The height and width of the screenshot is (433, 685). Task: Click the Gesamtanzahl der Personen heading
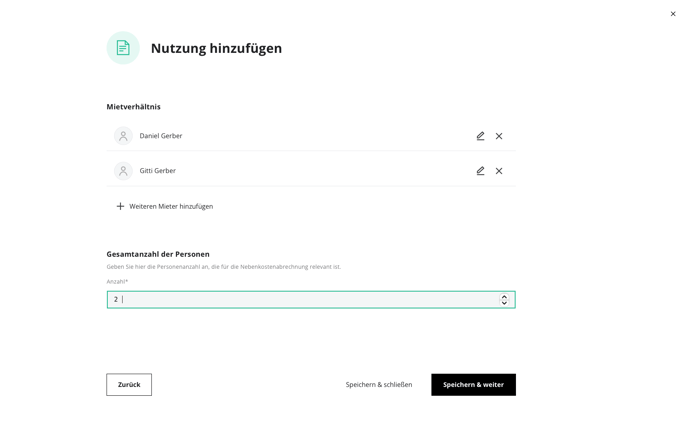[x=158, y=254]
